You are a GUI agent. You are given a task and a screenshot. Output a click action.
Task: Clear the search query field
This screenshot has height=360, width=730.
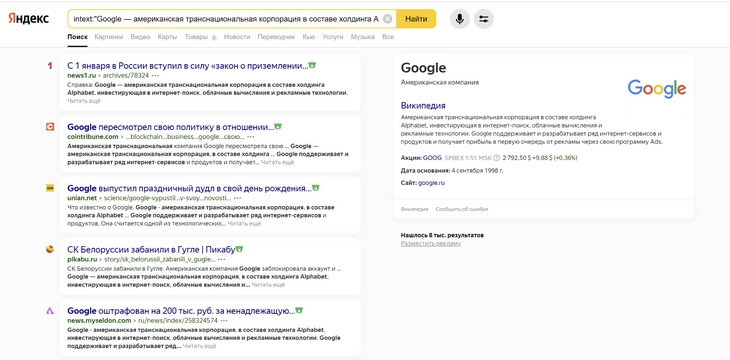point(387,19)
